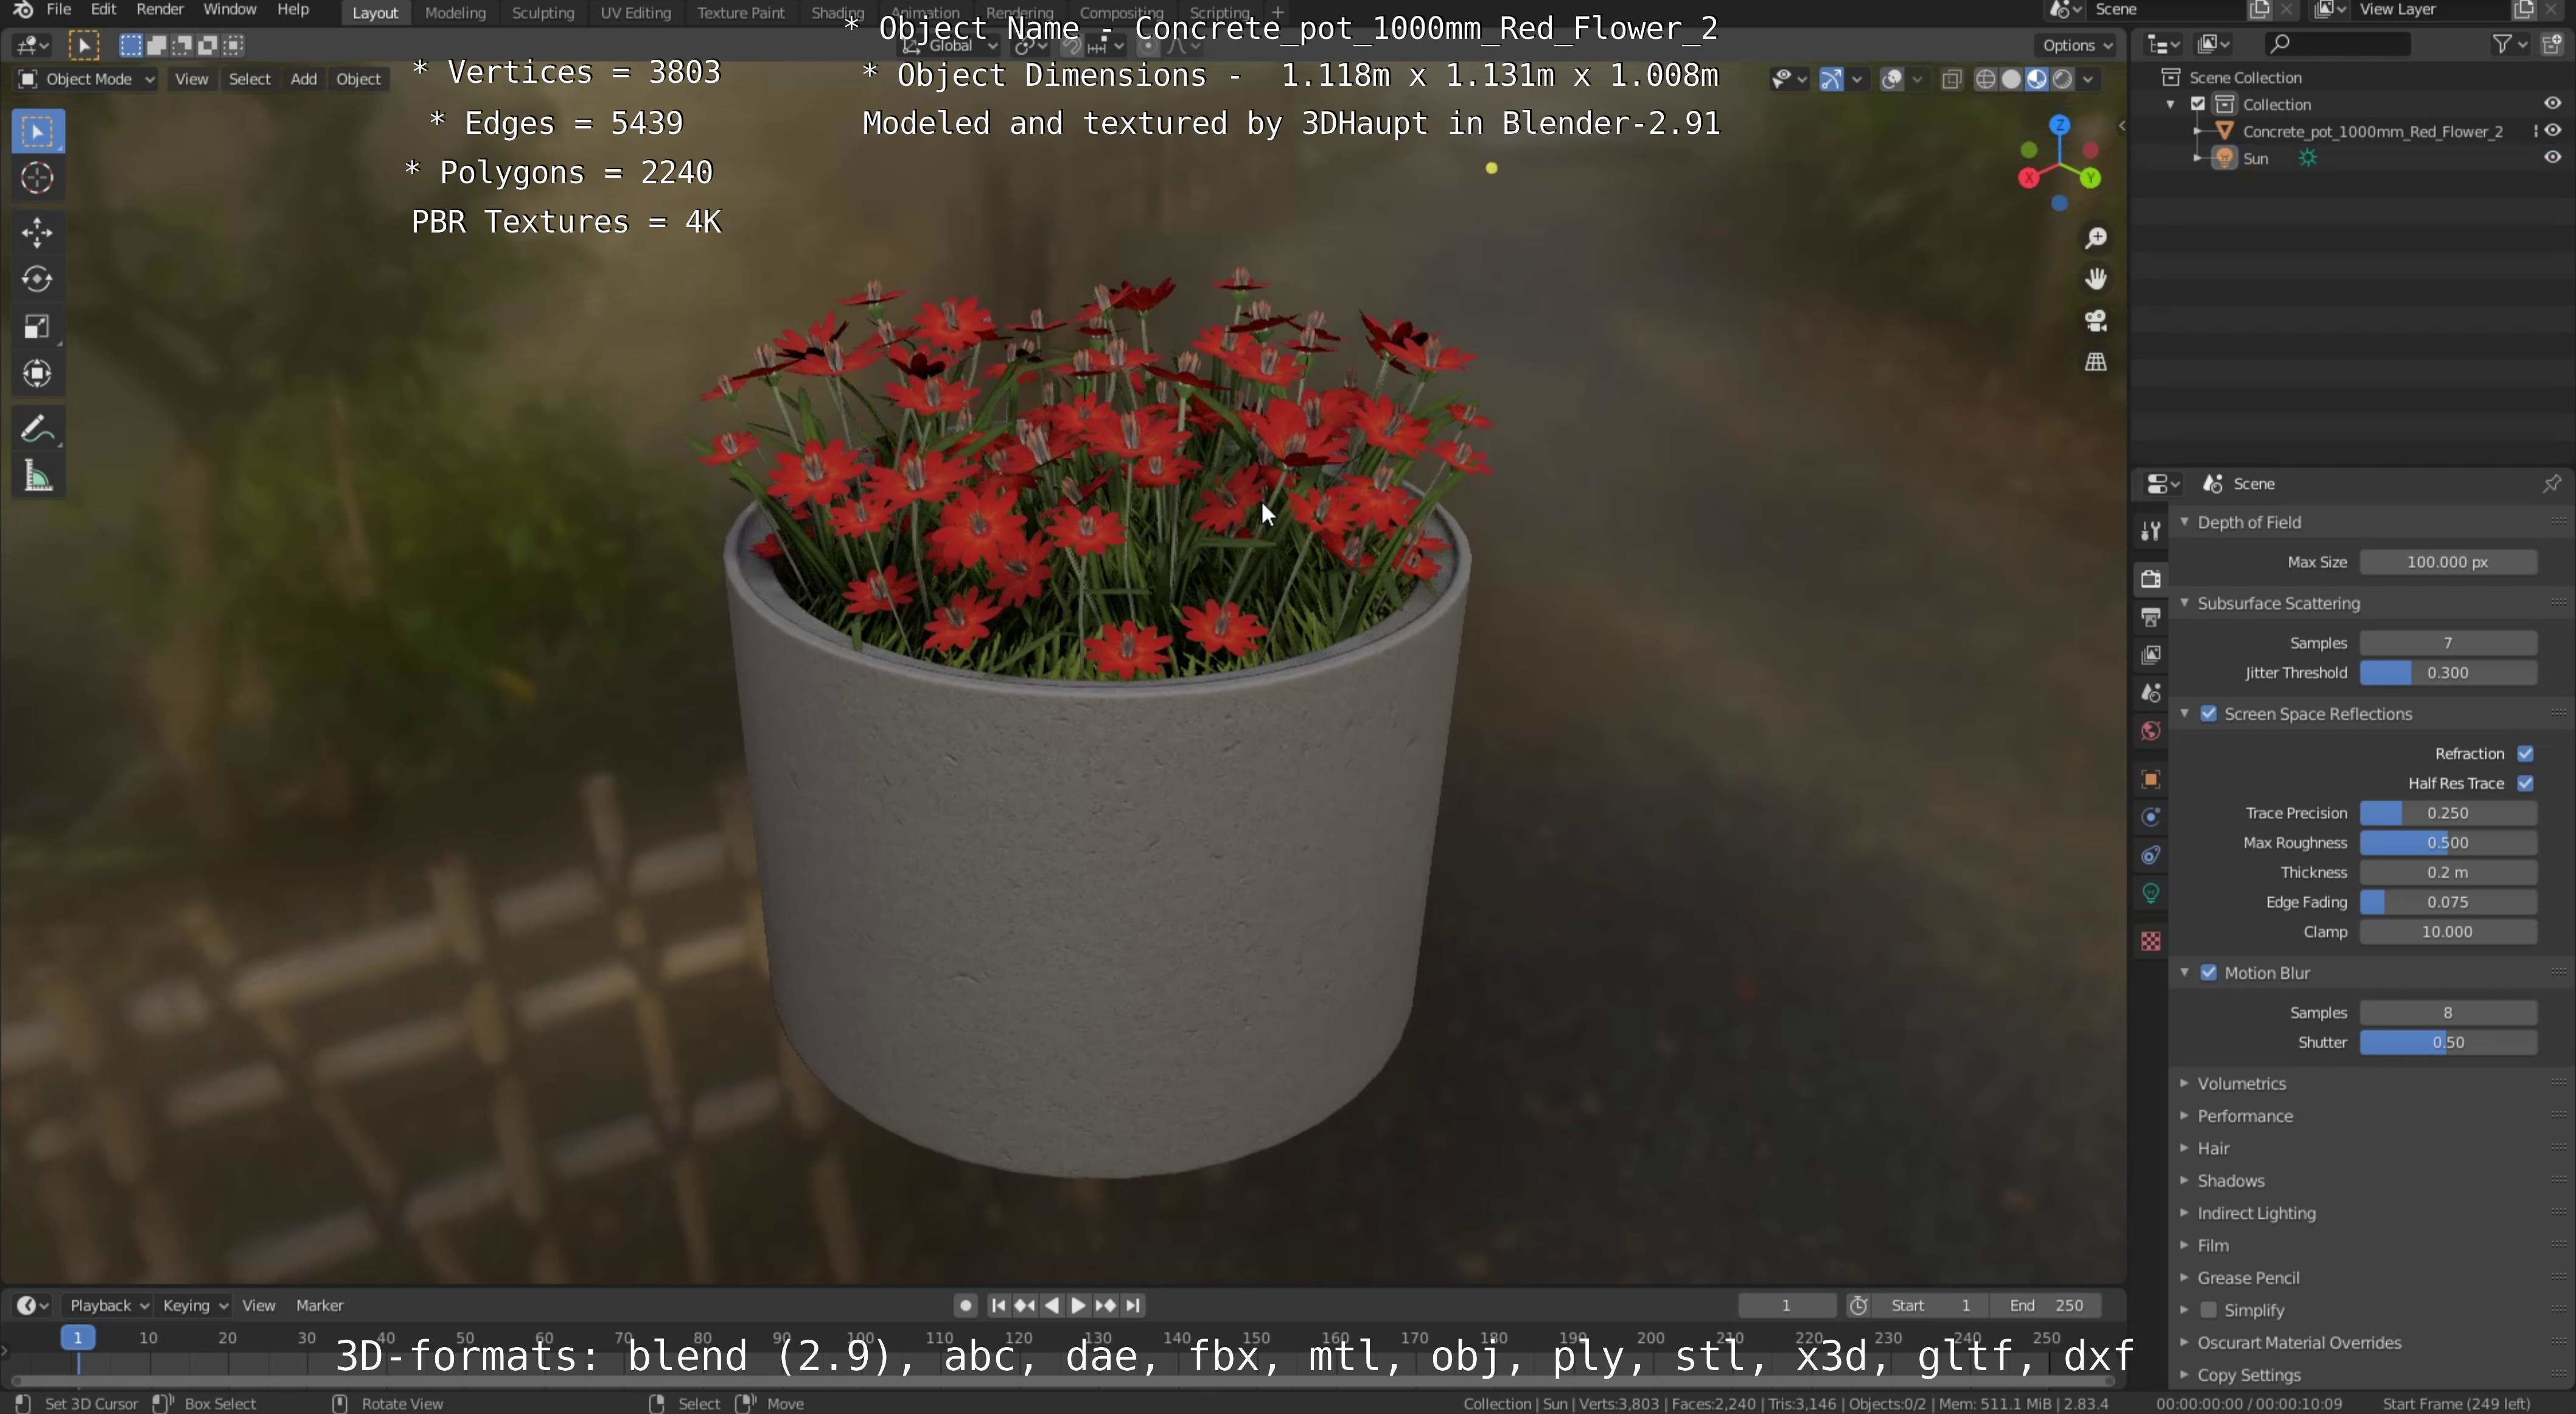Viewport: 2576px width, 1414px height.
Task: Switch to Material Preview shading
Action: tap(2038, 79)
